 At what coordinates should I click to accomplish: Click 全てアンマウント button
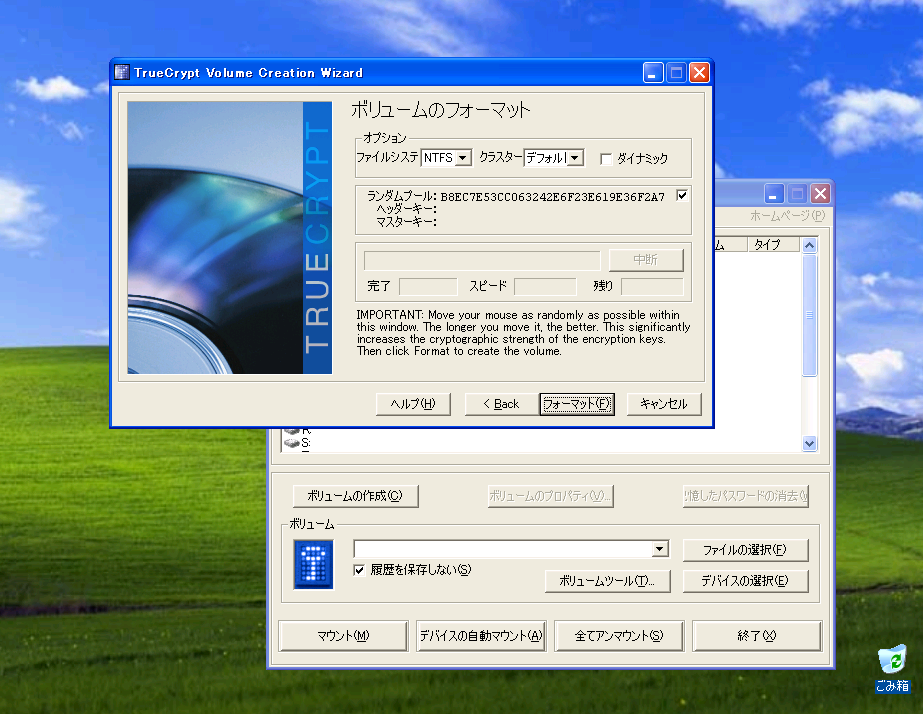[619, 636]
